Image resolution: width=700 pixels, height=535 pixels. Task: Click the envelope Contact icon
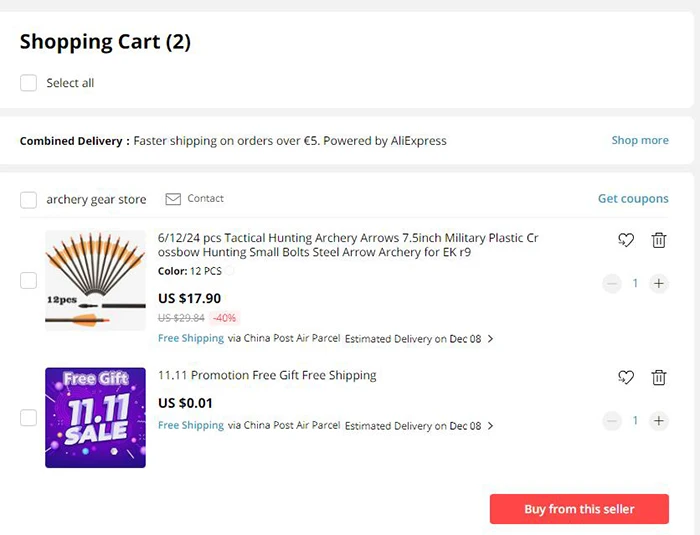[x=173, y=199]
